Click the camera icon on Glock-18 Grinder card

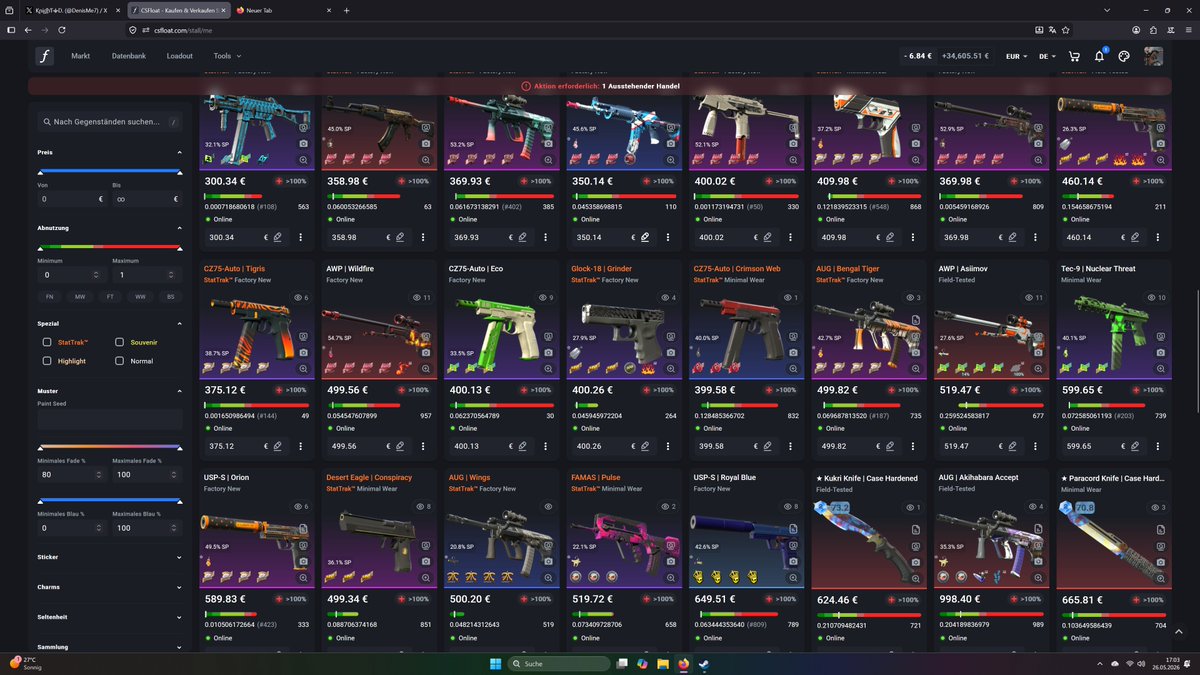671,352
